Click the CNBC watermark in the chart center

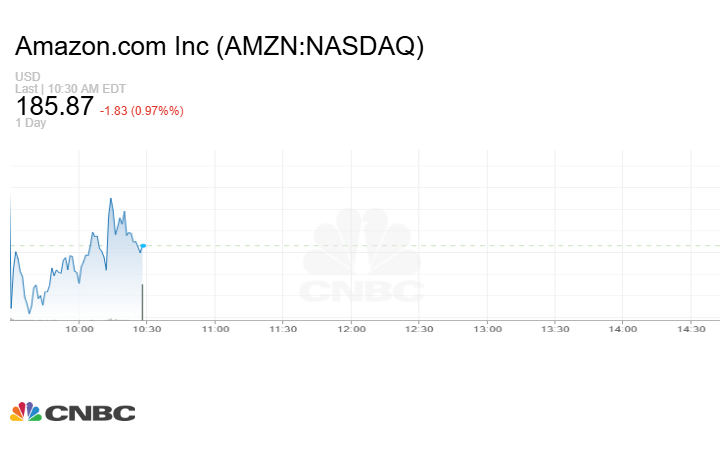click(x=362, y=257)
